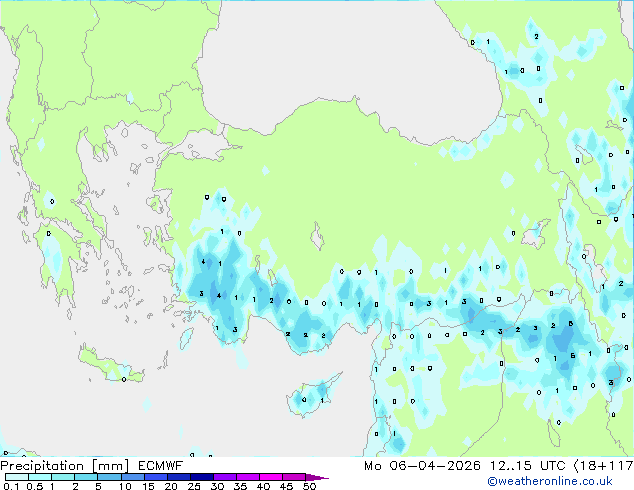The height and width of the screenshot is (490, 634).
Task: Click the '0.1' legend value label
Action: click(x=11, y=486)
